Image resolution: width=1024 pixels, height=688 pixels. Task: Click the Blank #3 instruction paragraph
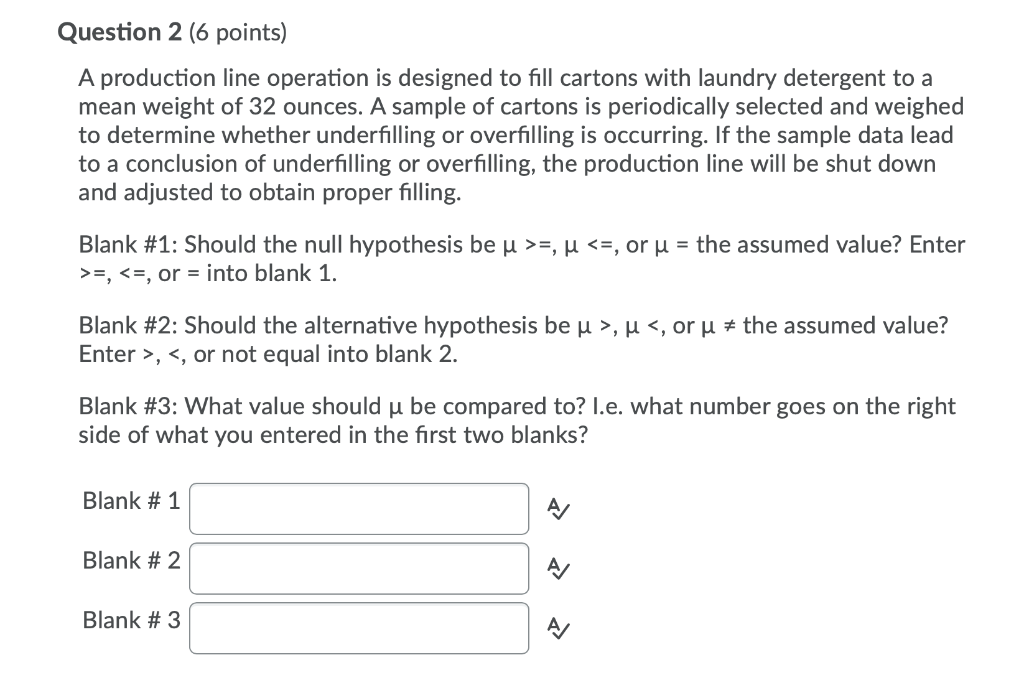coord(516,420)
